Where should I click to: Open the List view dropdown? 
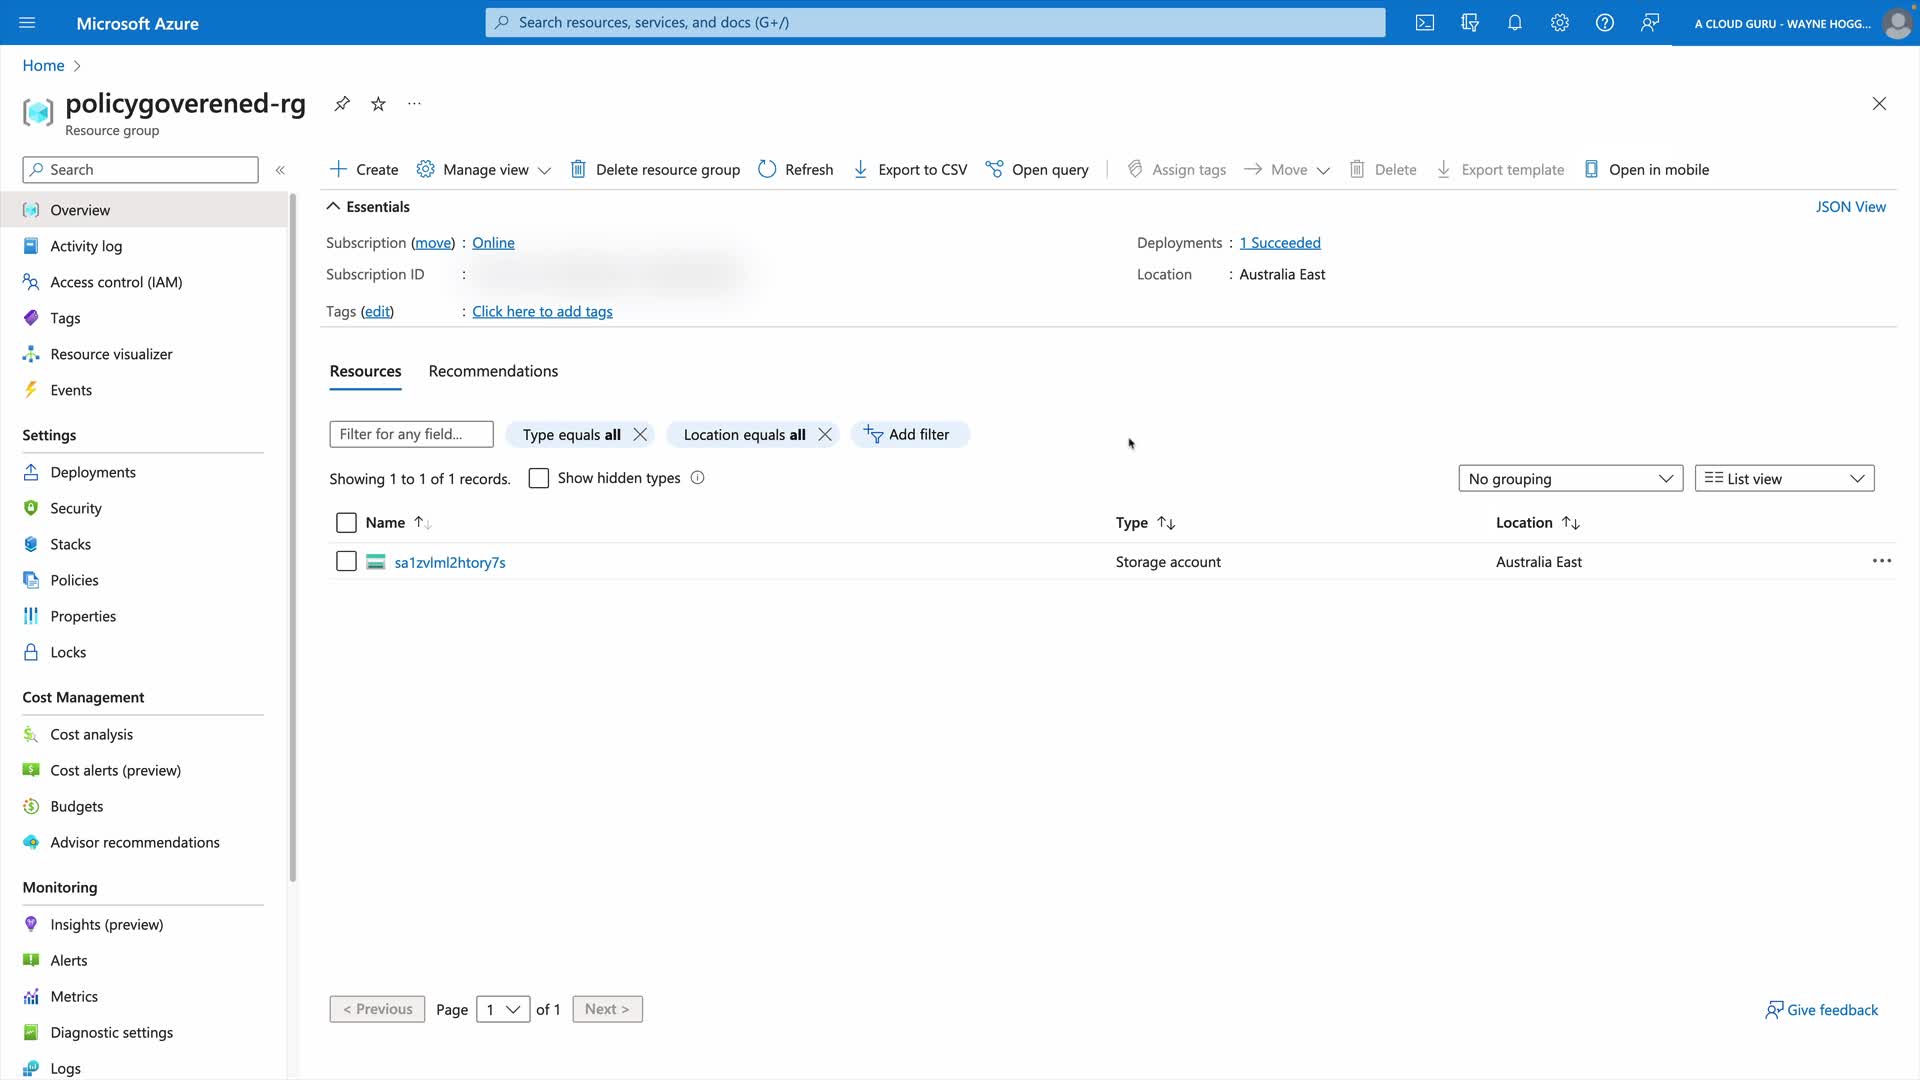(1784, 479)
